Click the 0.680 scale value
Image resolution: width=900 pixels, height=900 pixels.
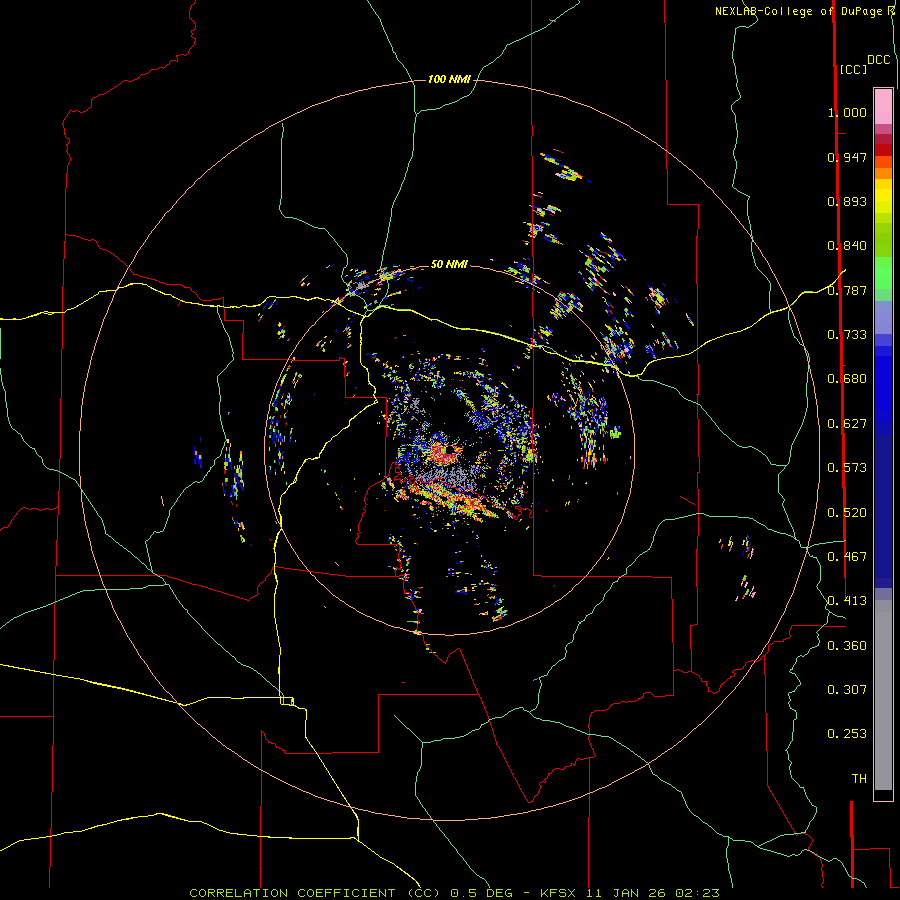[x=847, y=379]
